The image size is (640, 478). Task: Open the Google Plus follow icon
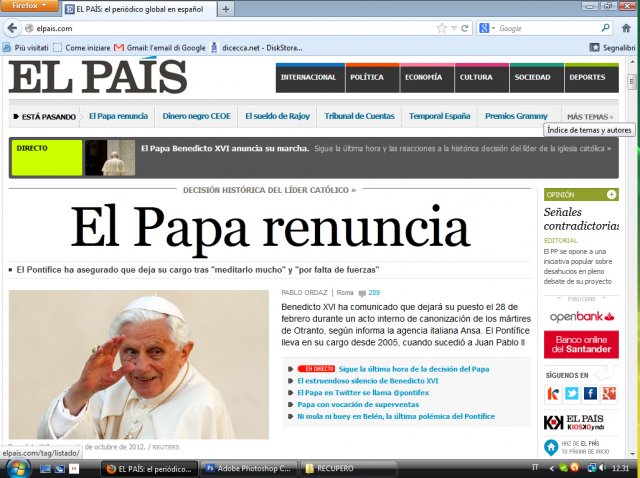[609, 394]
